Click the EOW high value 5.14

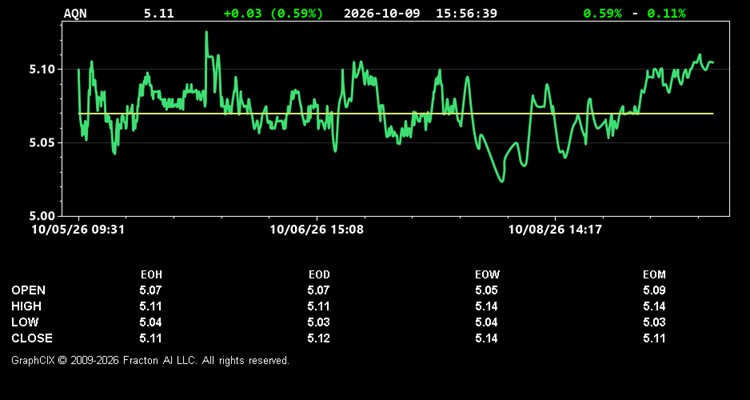pyautogui.click(x=486, y=306)
